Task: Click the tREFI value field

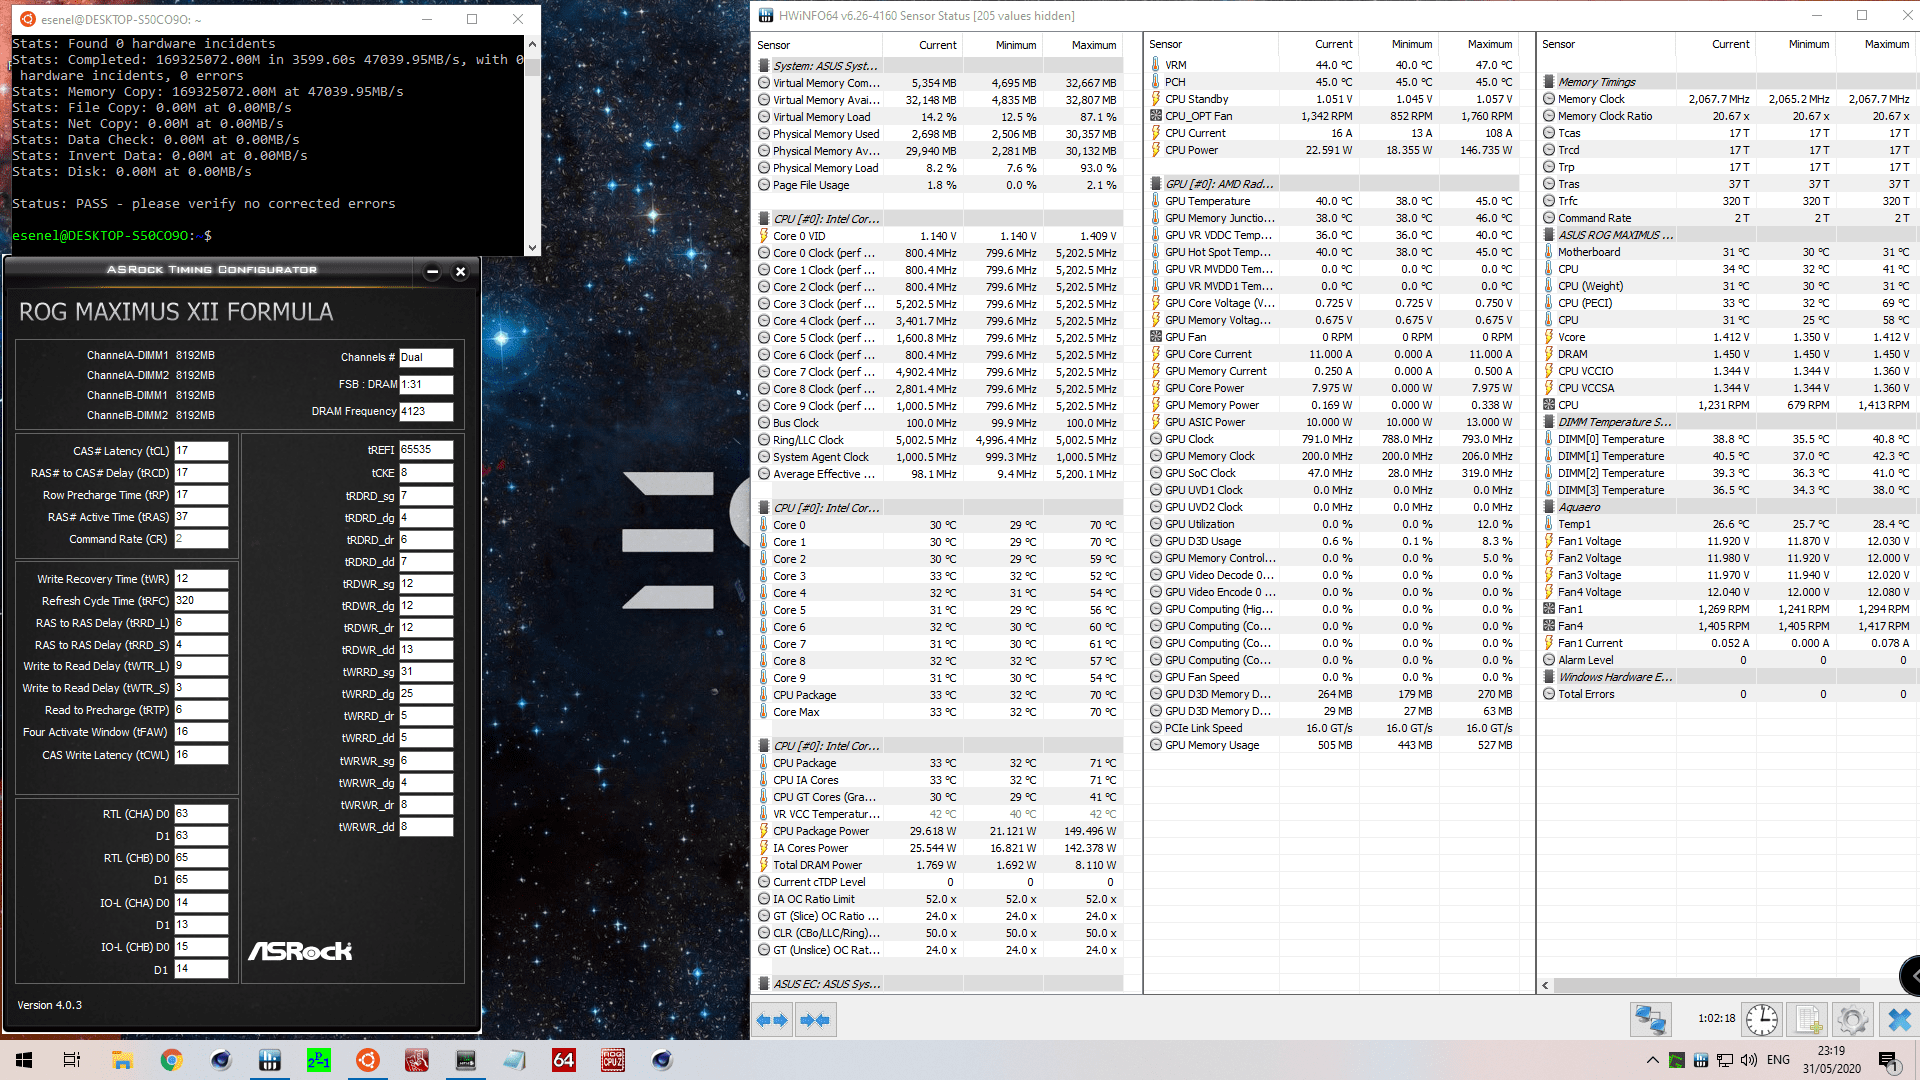Action: click(x=426, y=450)
